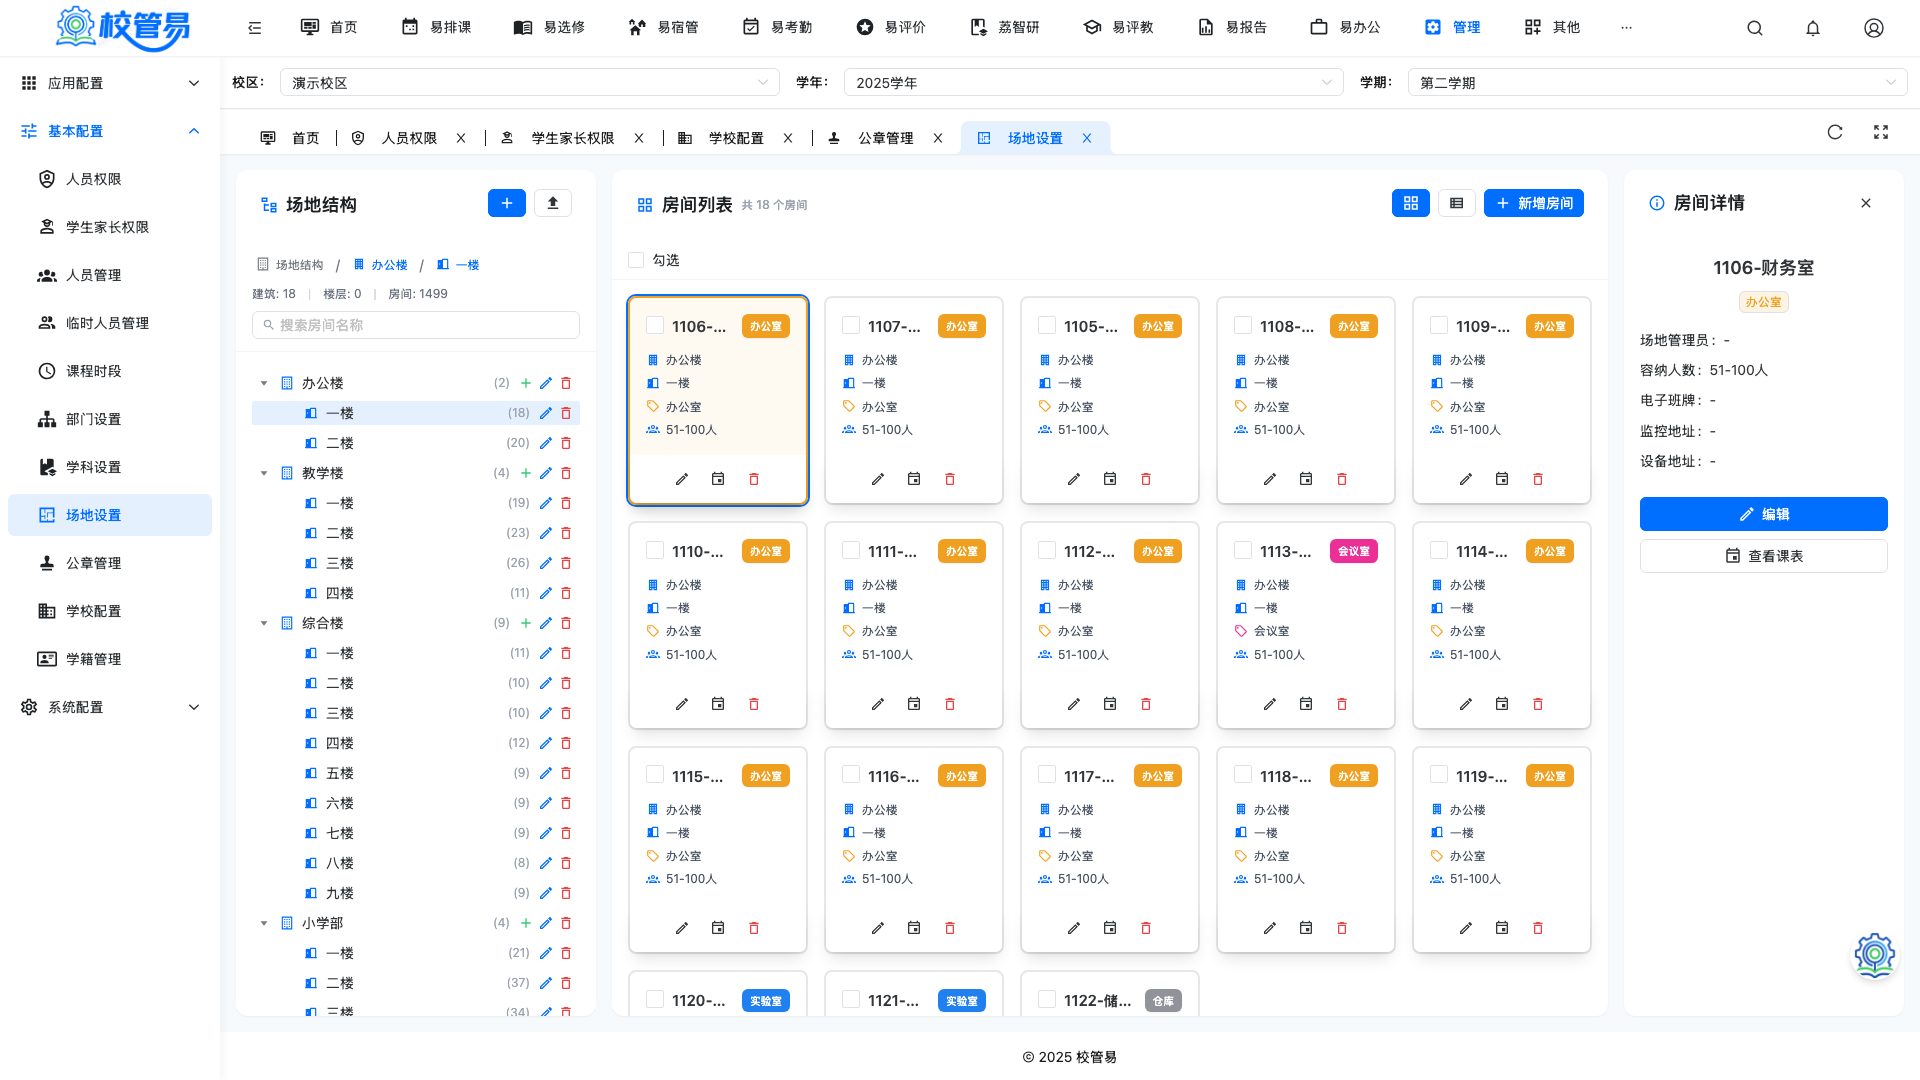Click green plus icon on 小学部 row
This screenshot has height=1080, width=1920.
(x=526, y=923)
